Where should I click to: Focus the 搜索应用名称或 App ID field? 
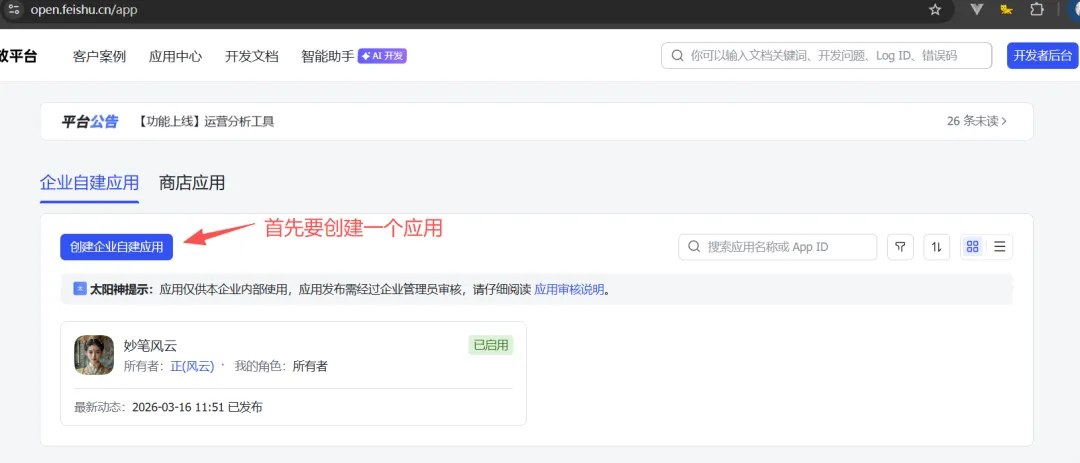click(x=778, y=247)
